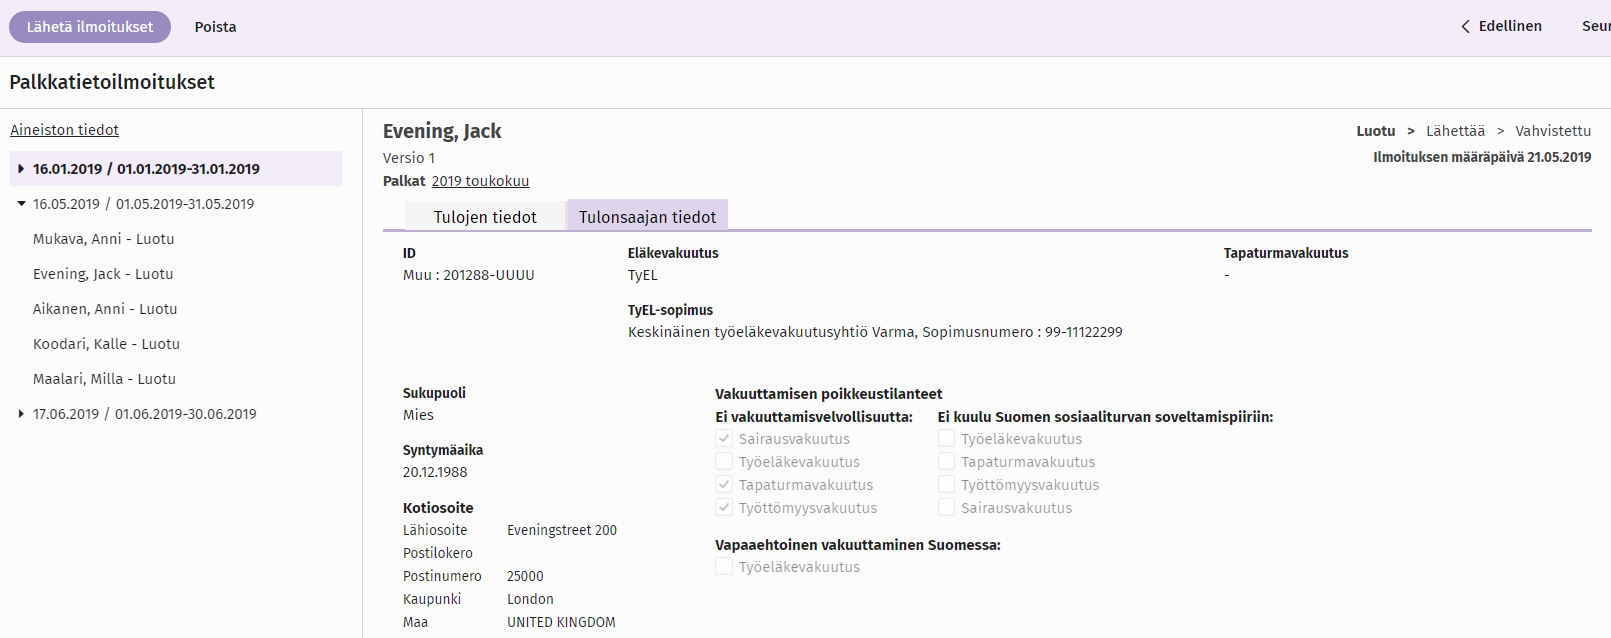Image resolution: width=1611 pixels, height=638 pixels.
Task: Switch to the Tulojen tiedot tab
Action: [x=485, y=217]
